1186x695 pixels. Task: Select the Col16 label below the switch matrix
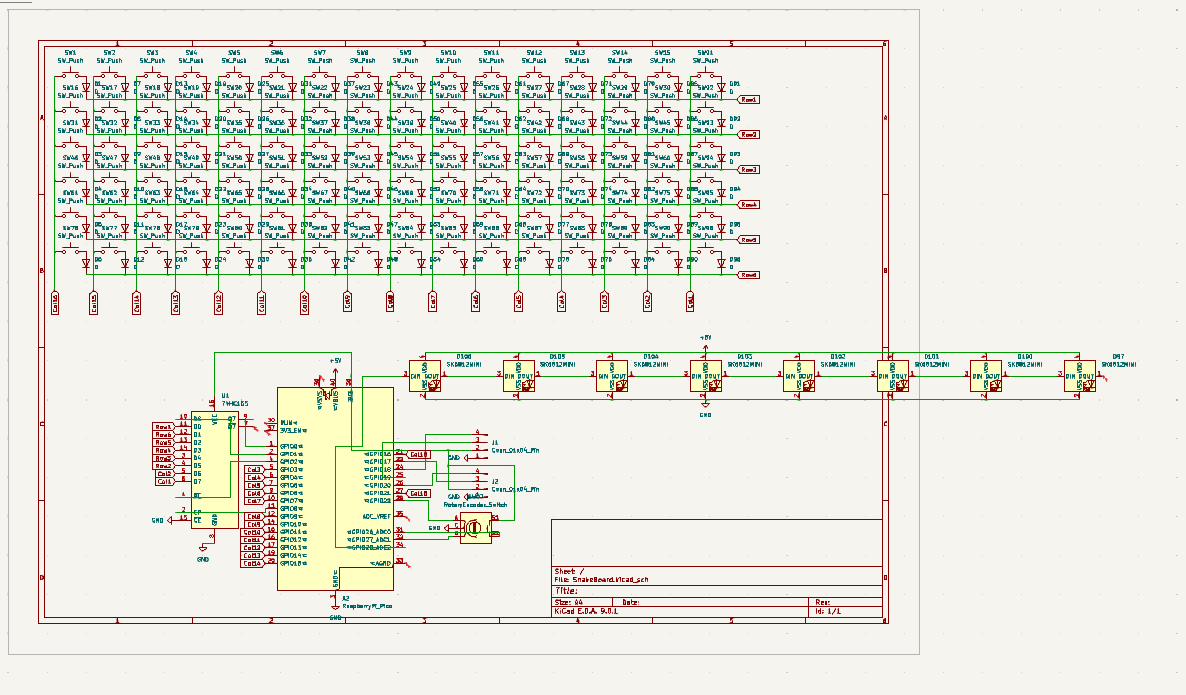pos(55,302)
